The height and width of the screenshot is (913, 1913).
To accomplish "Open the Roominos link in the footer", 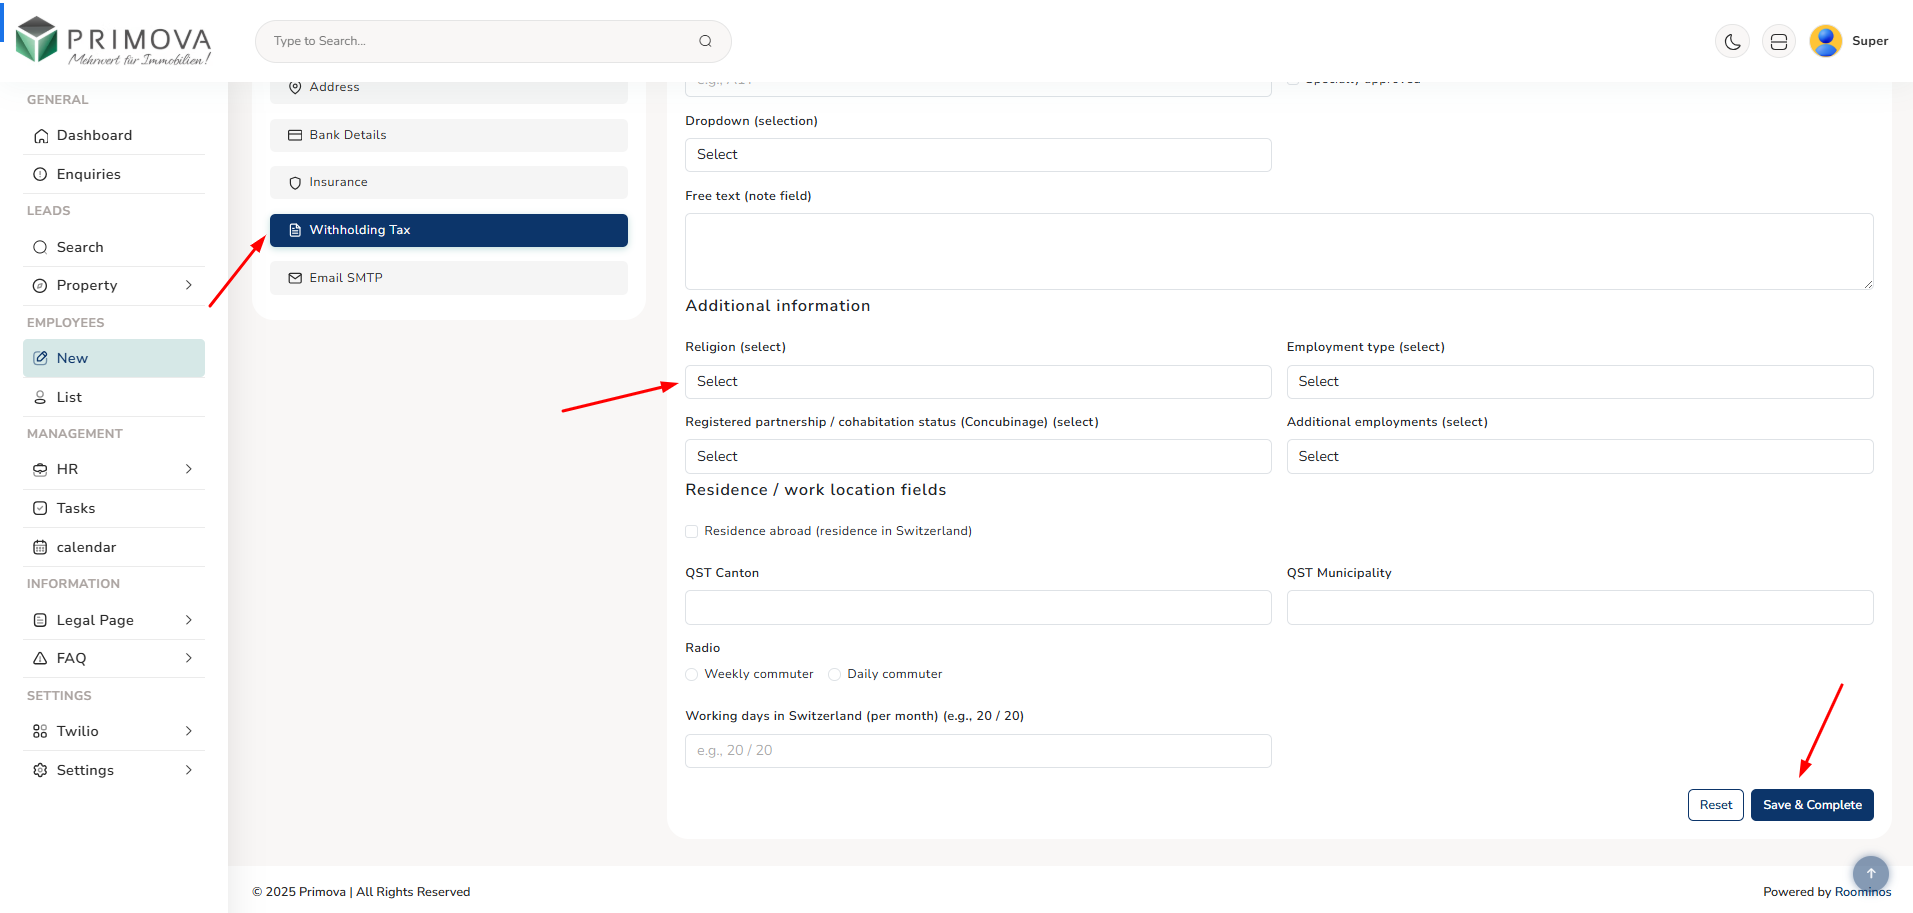I will click(1864, 891).
